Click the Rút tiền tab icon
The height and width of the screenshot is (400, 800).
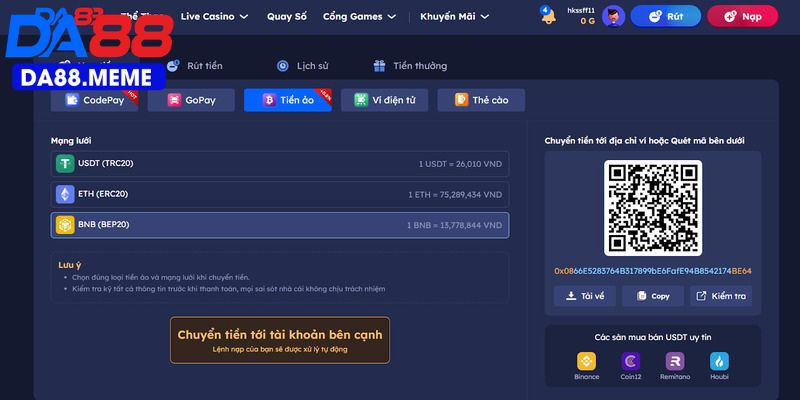click(x=173, y=66)
